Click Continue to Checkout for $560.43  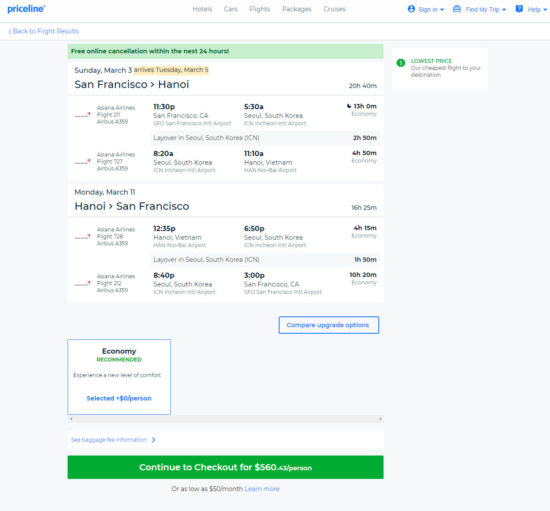[x=226, y=467]
